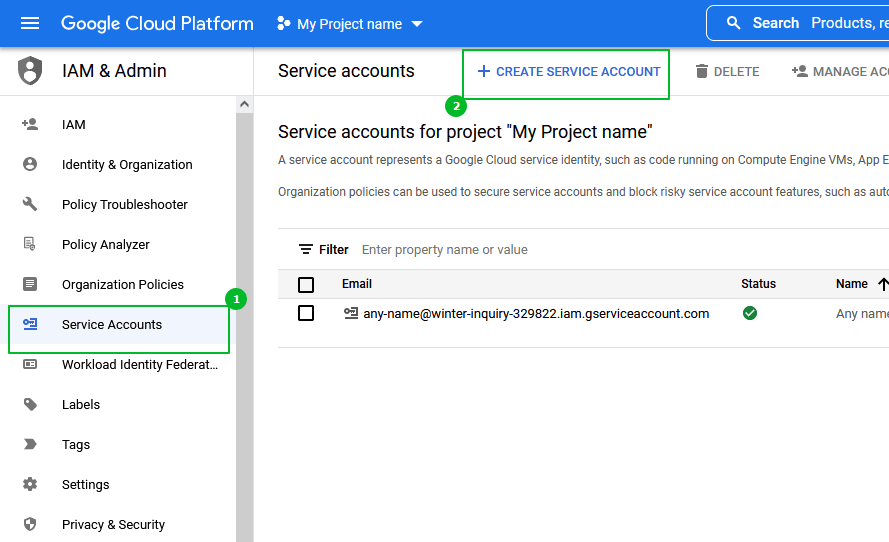This screenshot has width=889, height=542.
Task: Click Create Service Account button
Action: [x=568, y=72]
